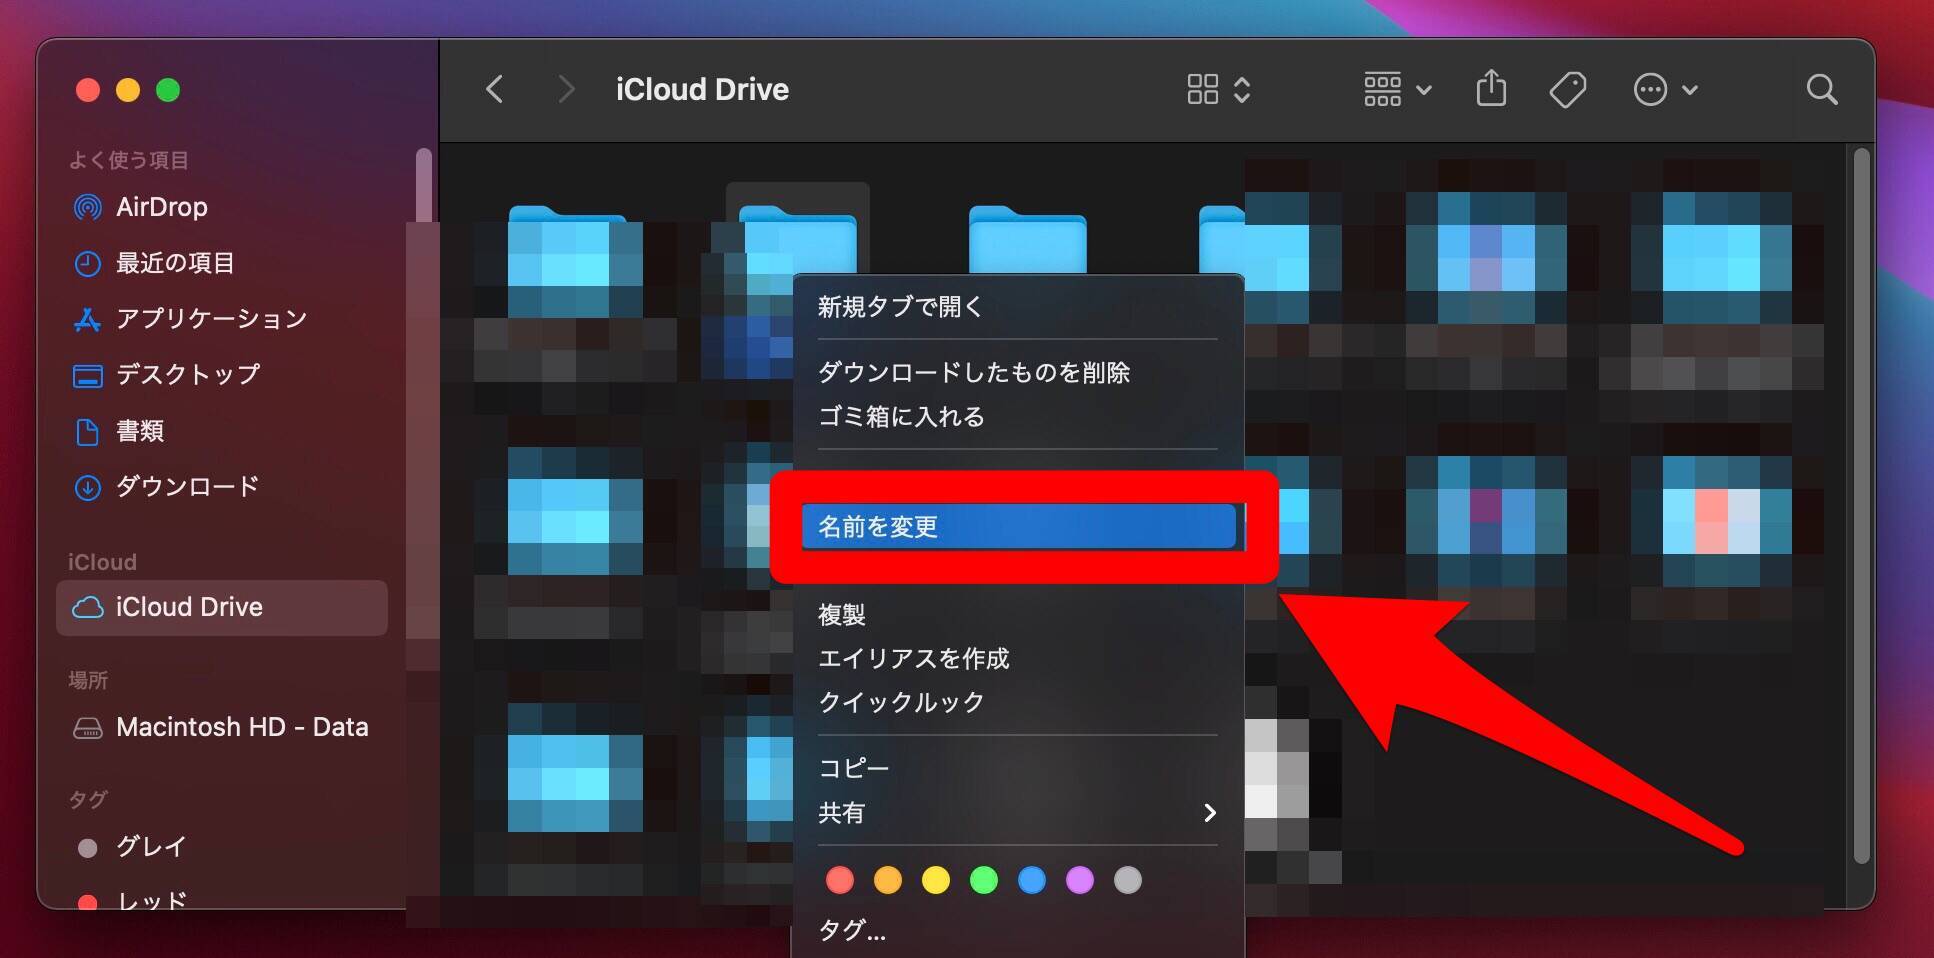Viewport: 1934px width, 958px height.
Task: Open the 共有 submenu
Action: point(1018,813)
